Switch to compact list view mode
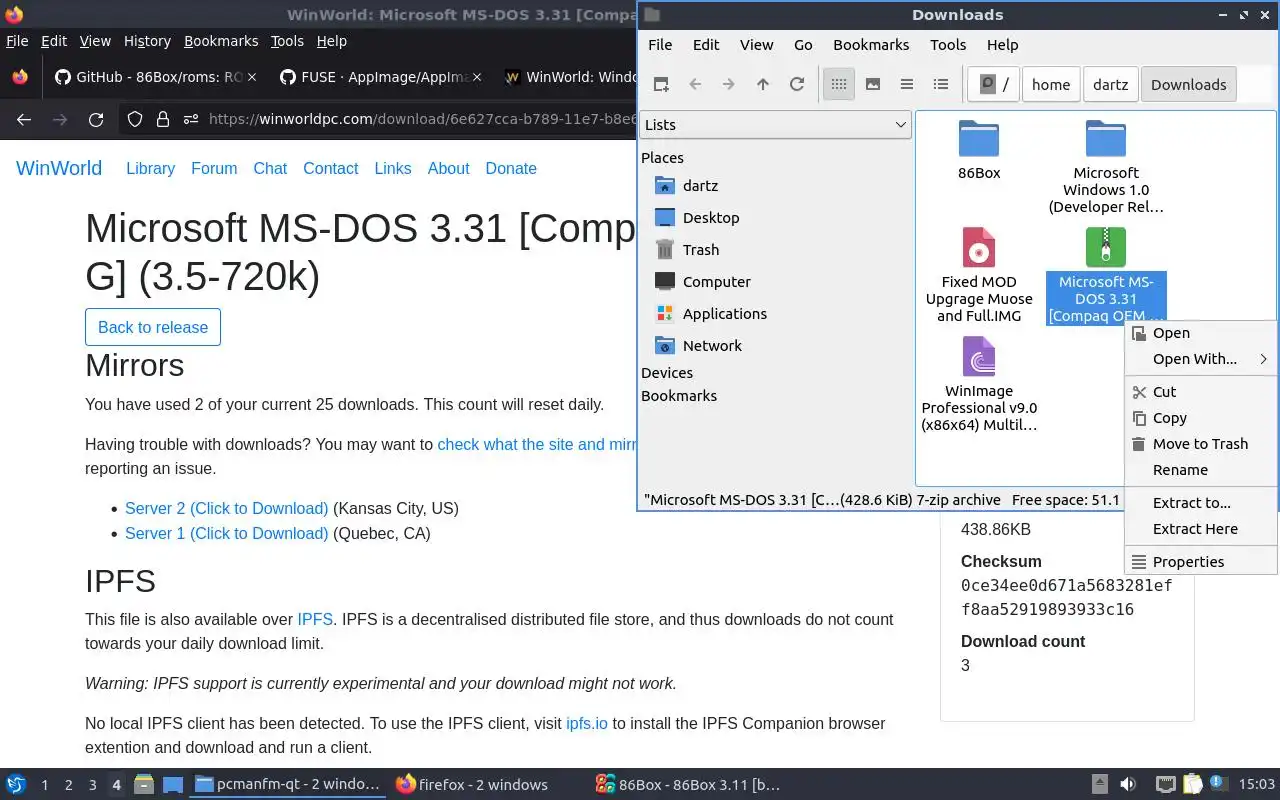The width and height of the screenshot is (1280, 800). click(907, 85)
